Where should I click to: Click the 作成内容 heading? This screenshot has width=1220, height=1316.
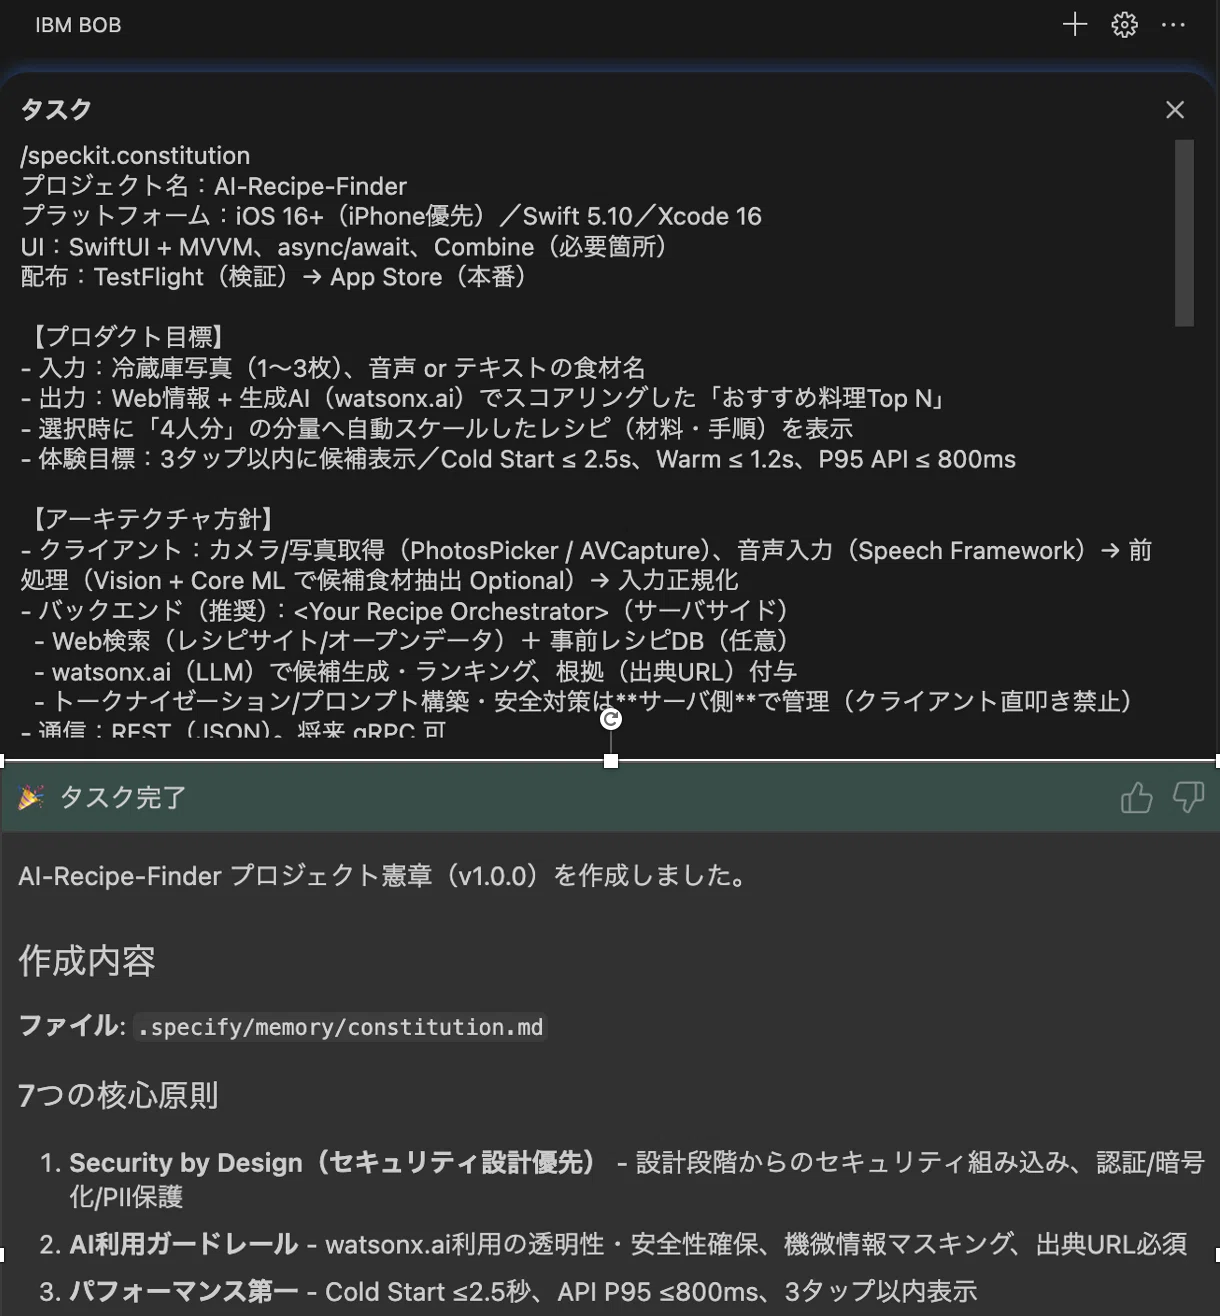tap(87, 961)
